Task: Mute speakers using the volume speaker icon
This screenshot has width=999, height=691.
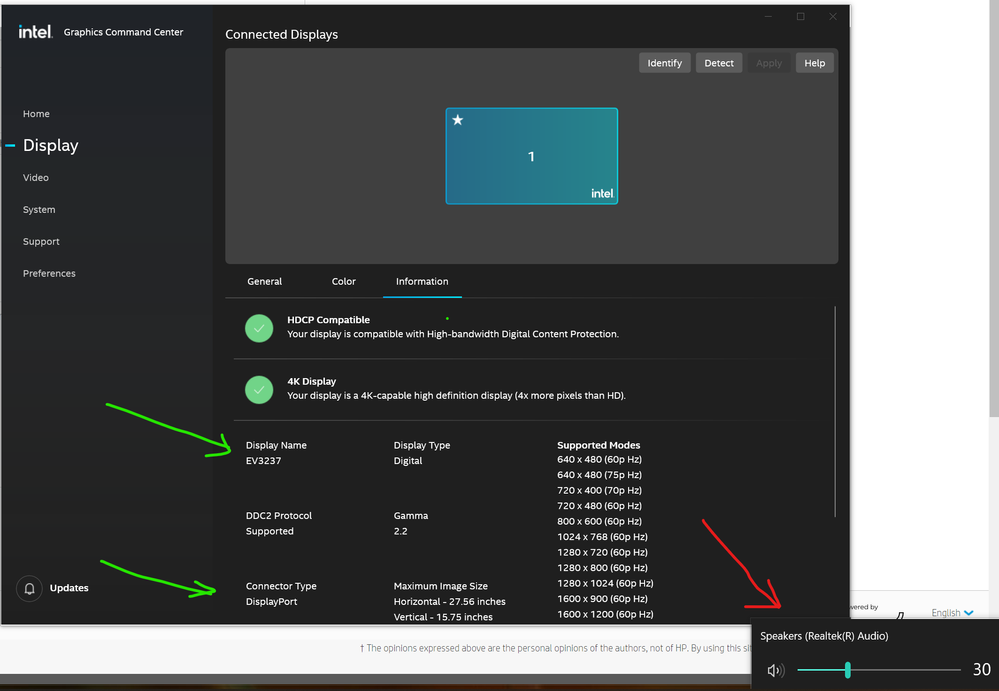Action: click(x=775, y=670)
